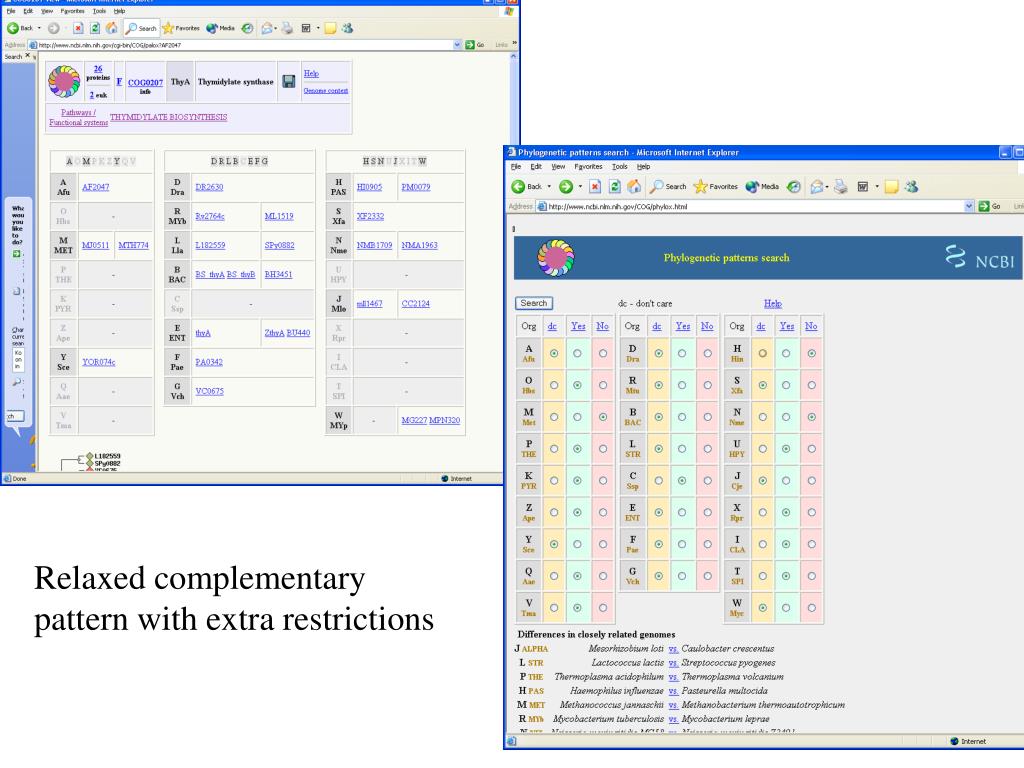Click Forward arrow in Phylogenetic patterns window
This screenshot has height=768, width=1024.
tap(566, 187)
